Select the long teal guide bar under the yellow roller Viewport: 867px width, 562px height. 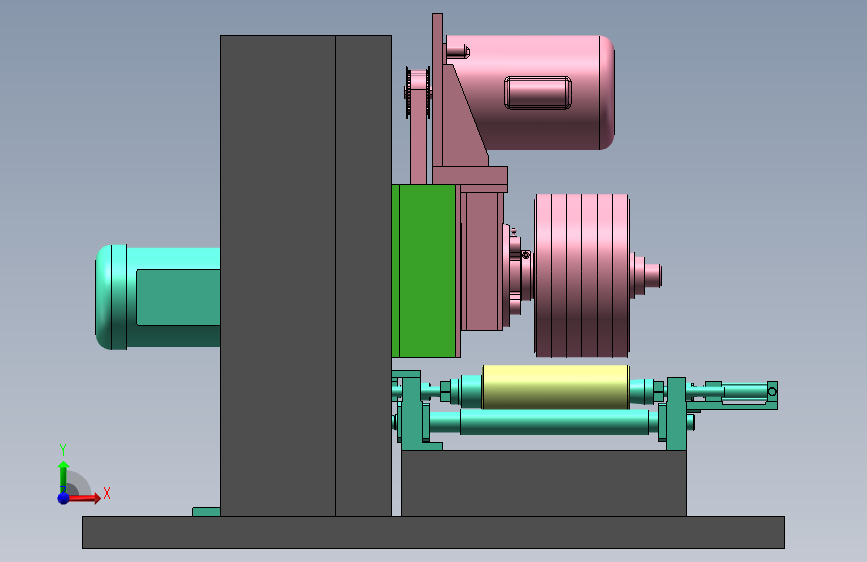pyautogui.click(x=554, y=422)
